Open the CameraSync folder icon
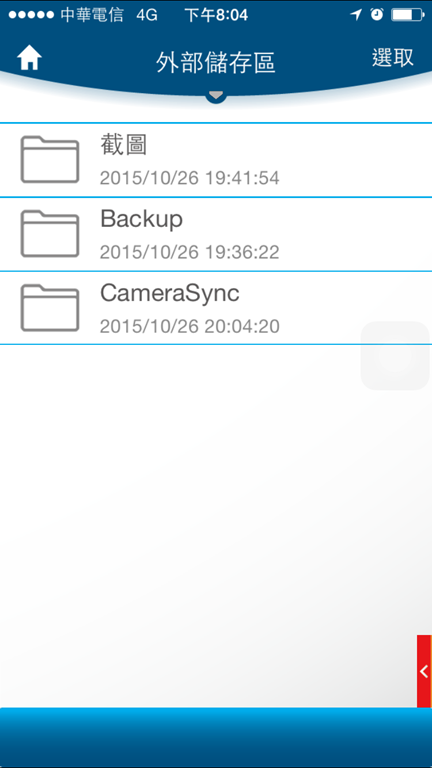Screen dimensions: 432x768 coord(49,308)
